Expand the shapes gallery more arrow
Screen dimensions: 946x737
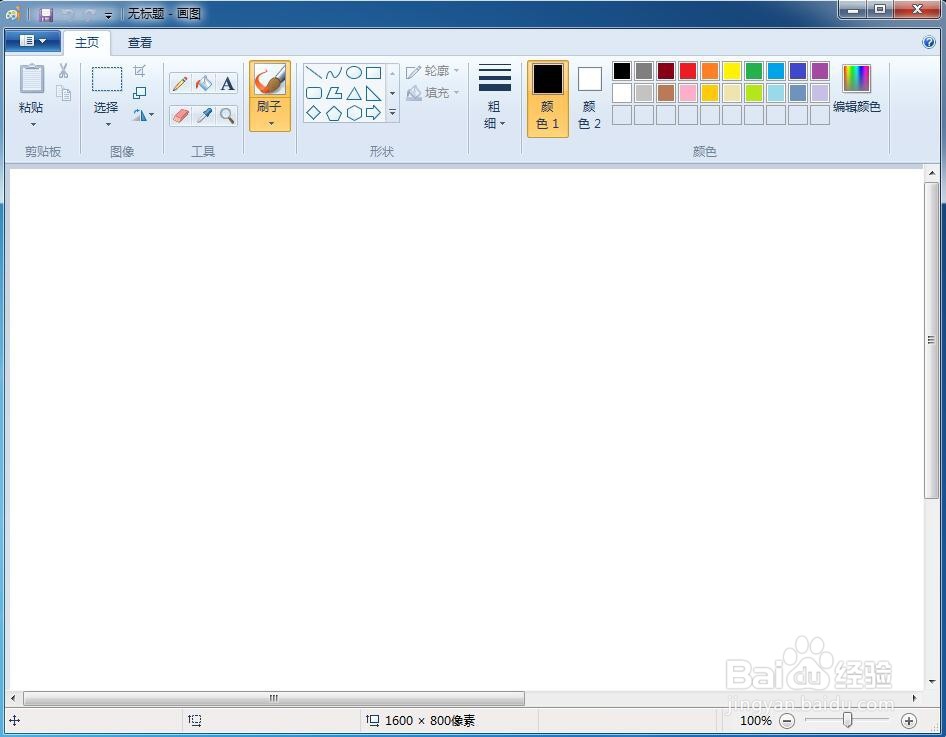[x=393, y=113]
